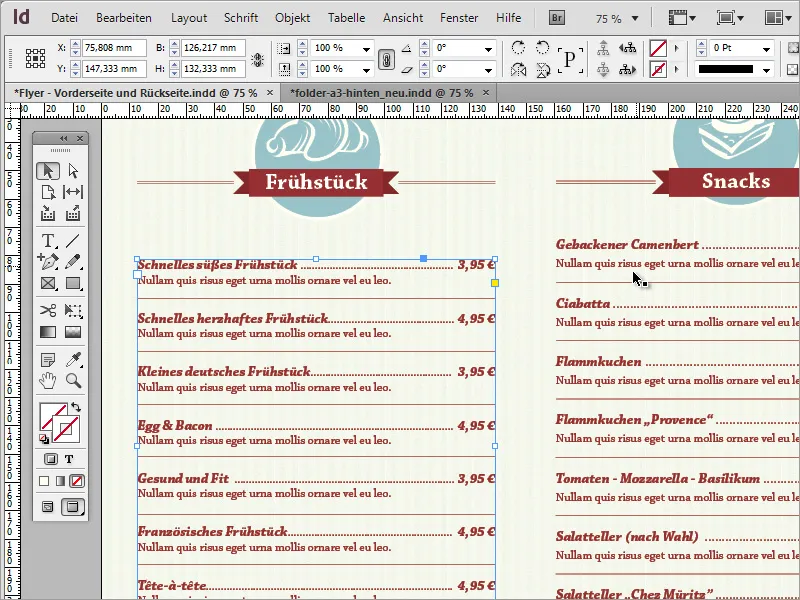Image resolution: width=800 pixels, height=600 pixels.
Task: Select the Free Transform tool
Action: (x=73, y=310)
